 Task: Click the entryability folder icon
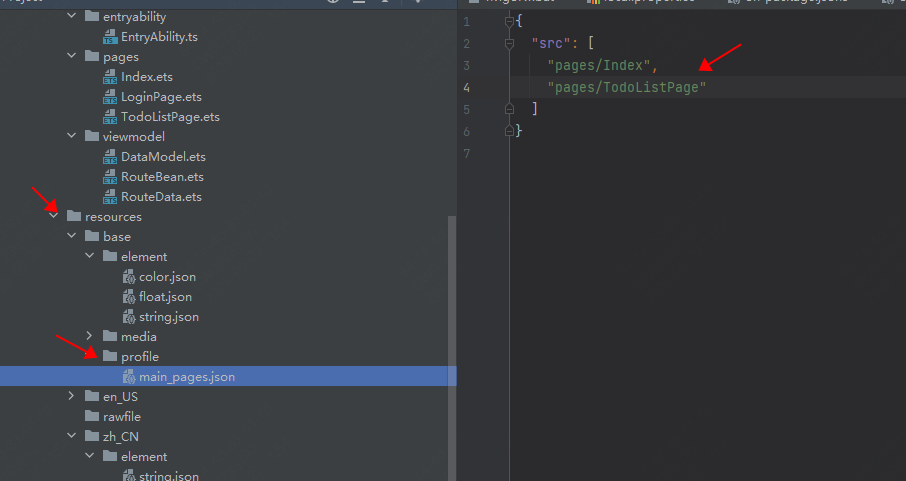pyautogui.click(x=92, y=16)
